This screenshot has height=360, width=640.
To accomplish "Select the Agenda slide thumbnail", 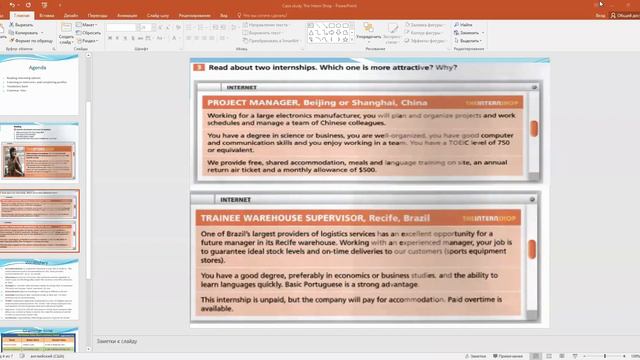I will point(39,85).
